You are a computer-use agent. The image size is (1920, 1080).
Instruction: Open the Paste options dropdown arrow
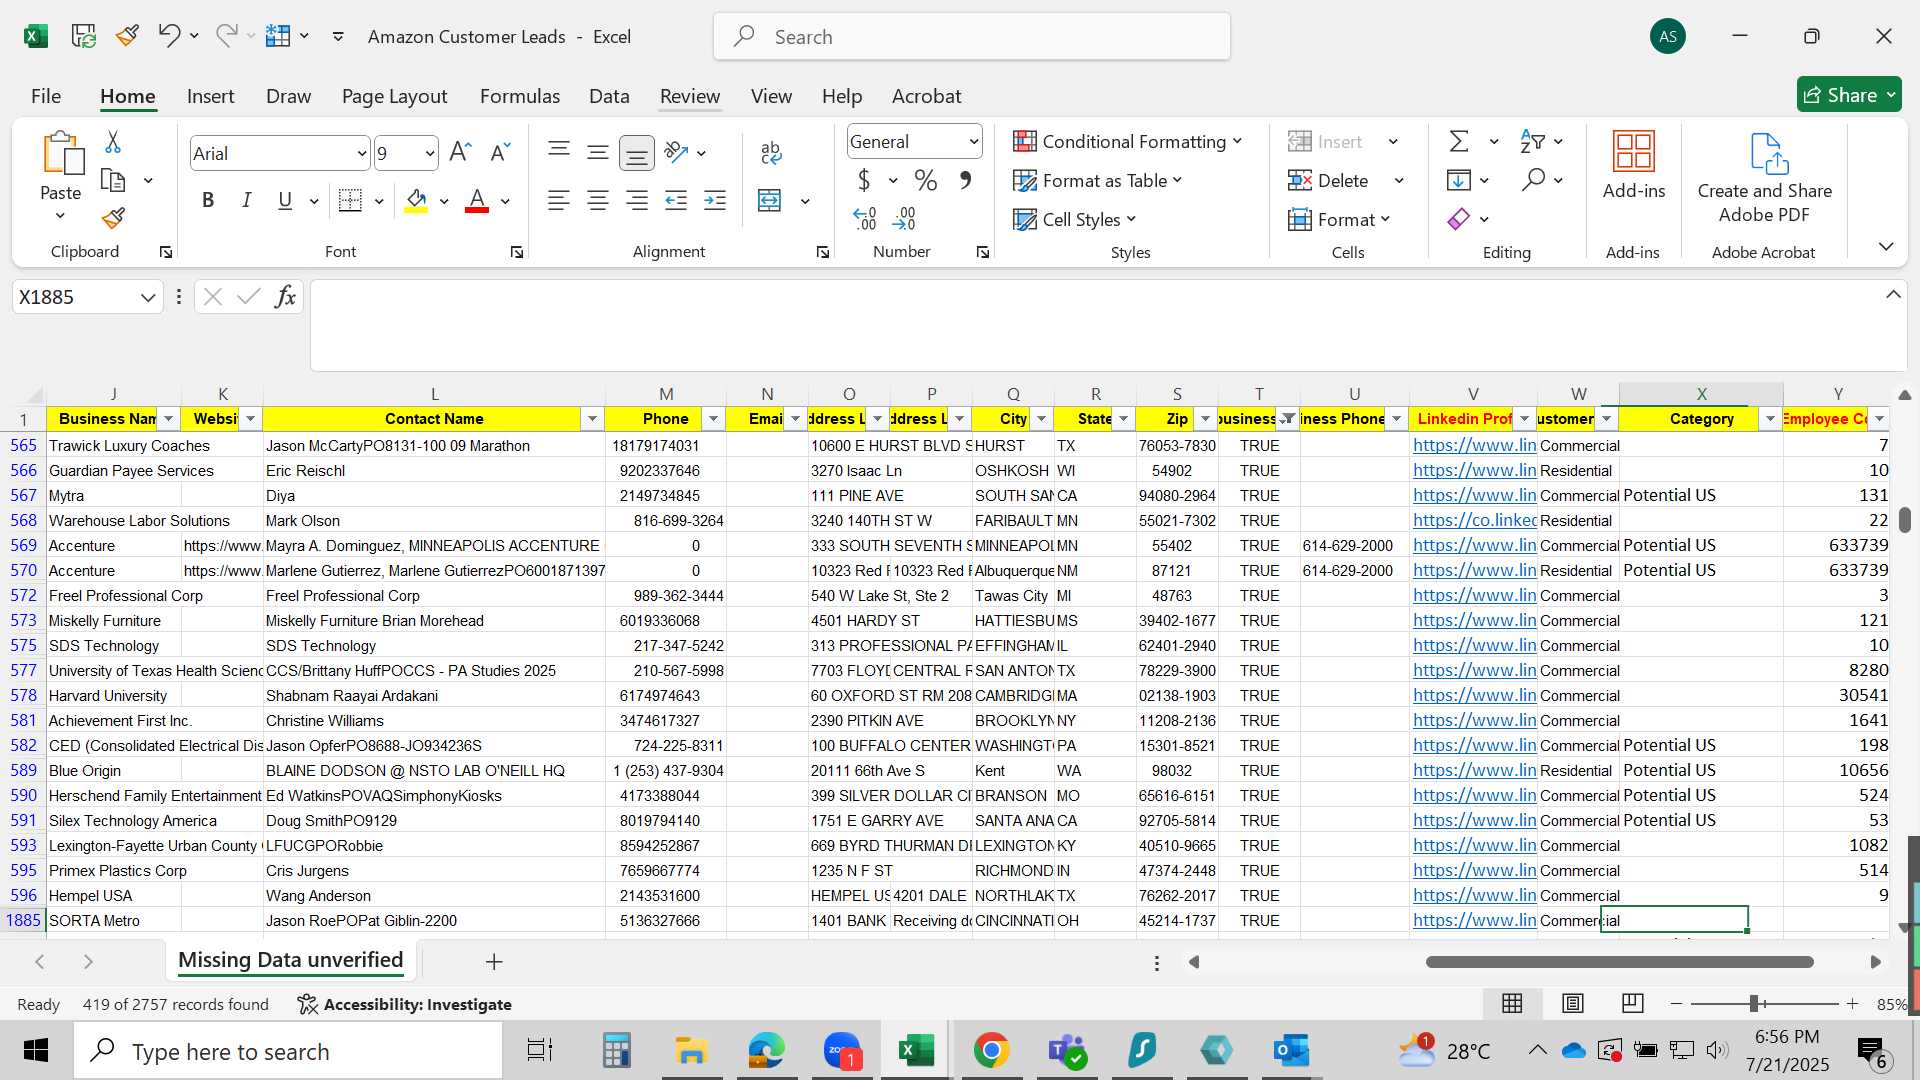[x=60, y=216]
